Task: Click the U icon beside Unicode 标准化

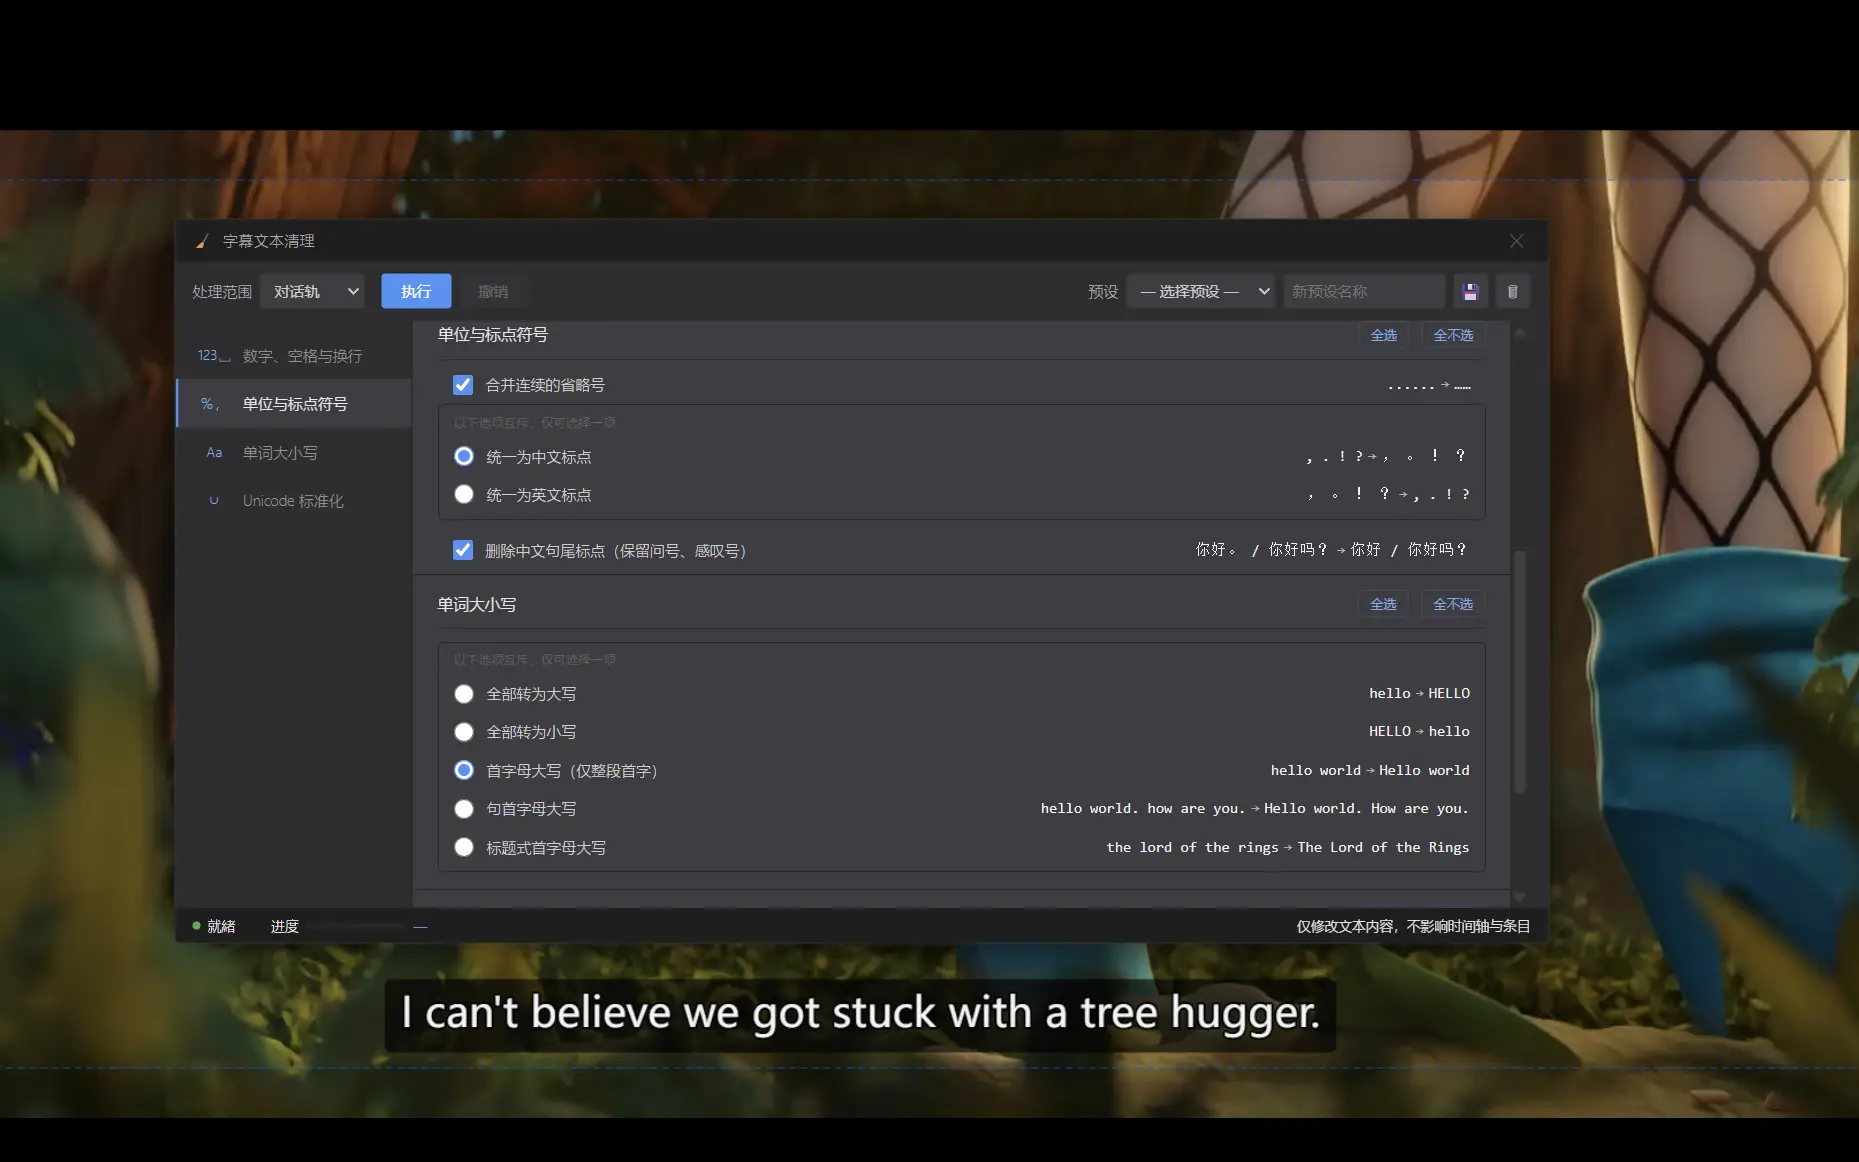Action: [x=214, y=501]
